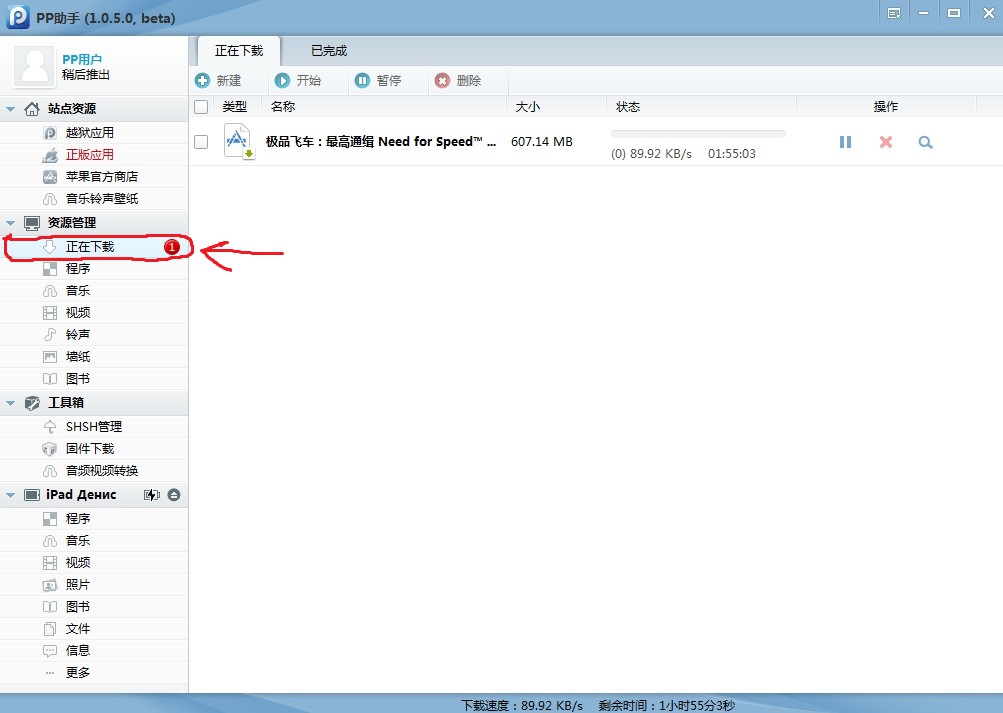Open 越狱应用 in the sidebar

tap(90, 133)
